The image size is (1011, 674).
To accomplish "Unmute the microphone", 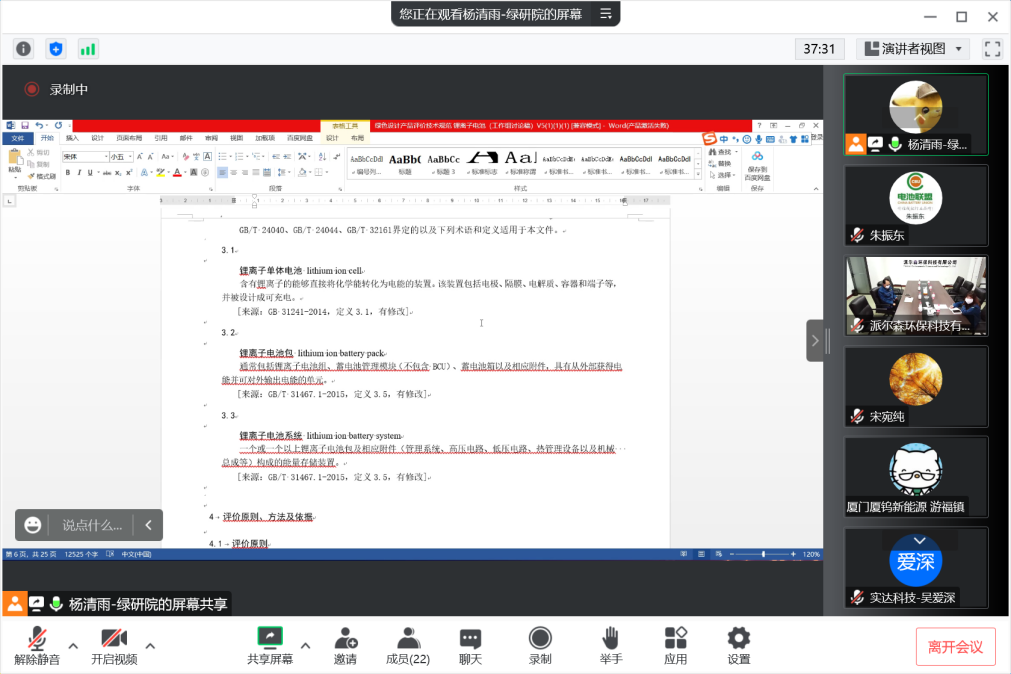I will pyautogui.click(x=37, y=646).
